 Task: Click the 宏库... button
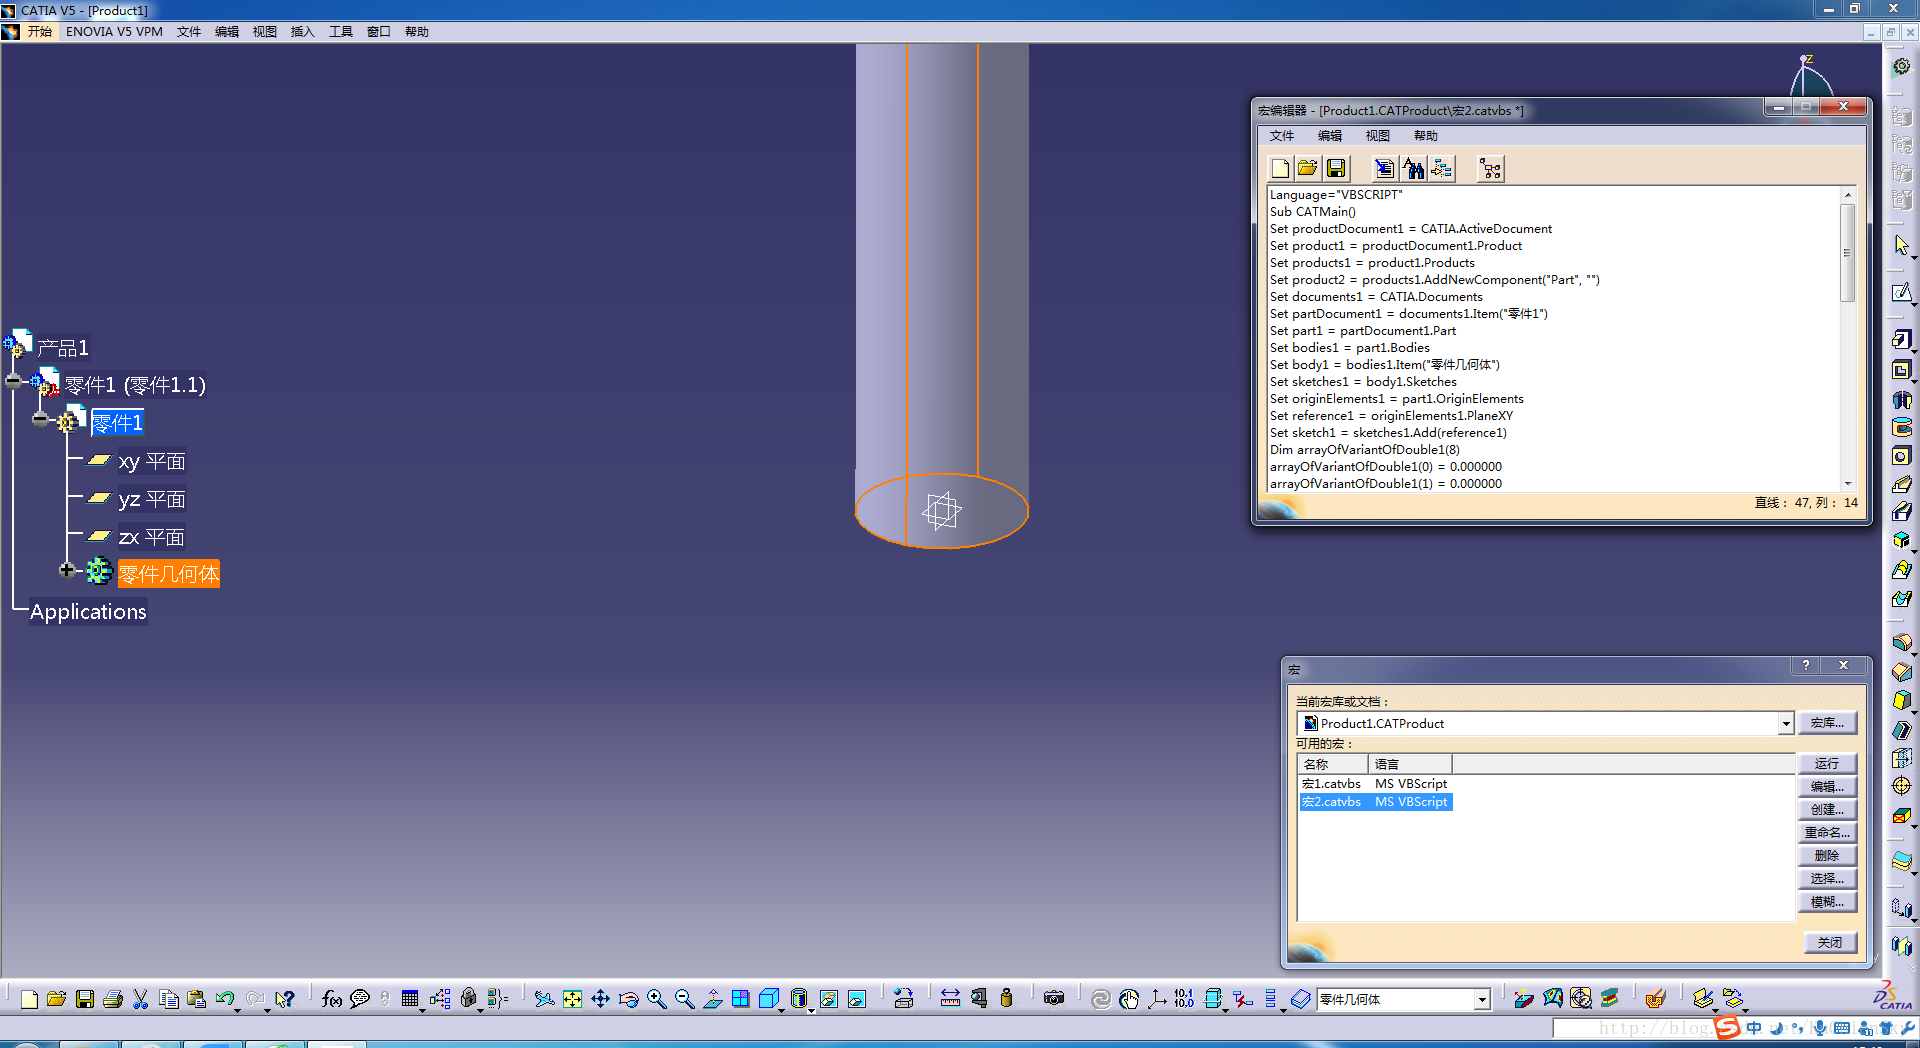1827,722
